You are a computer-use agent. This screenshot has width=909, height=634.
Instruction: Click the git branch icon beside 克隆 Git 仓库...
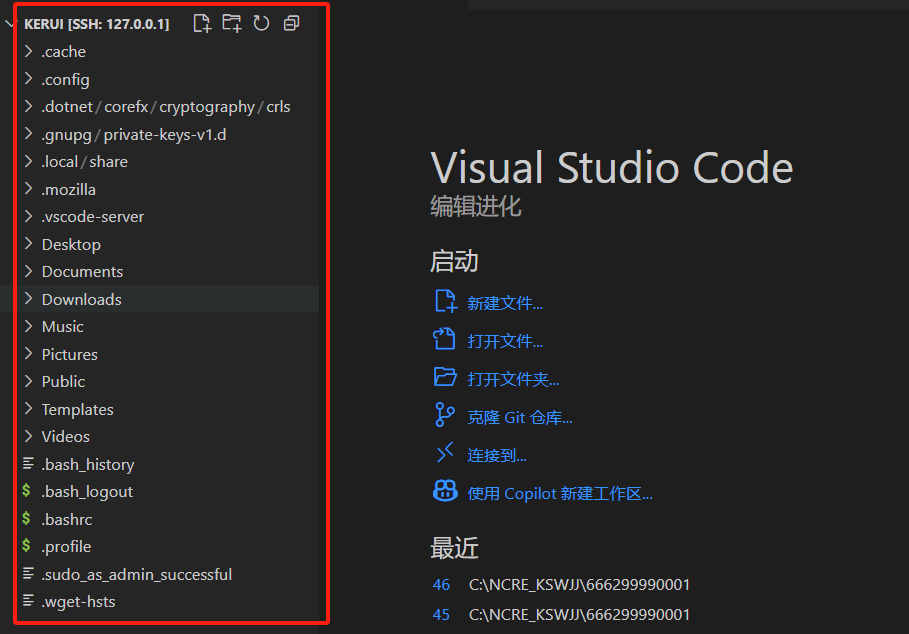point(445,415)
